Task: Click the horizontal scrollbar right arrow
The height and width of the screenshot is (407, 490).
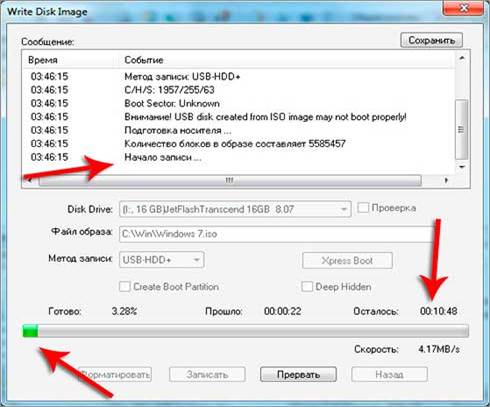Action: coord(446,180)
